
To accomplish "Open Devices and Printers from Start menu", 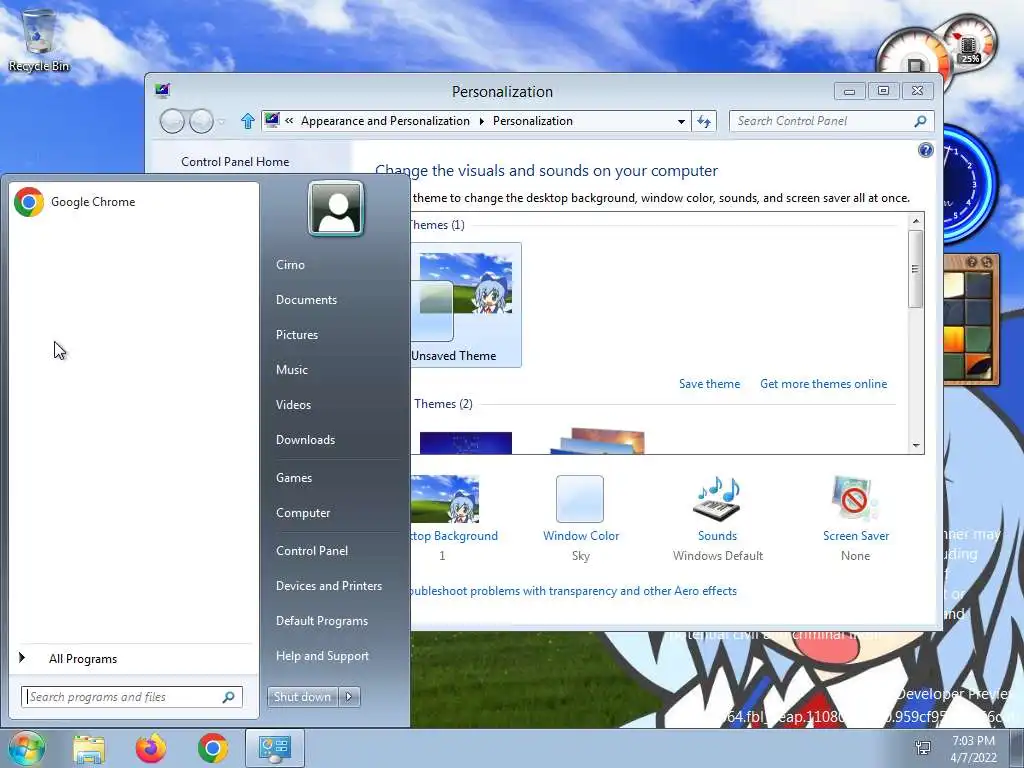I will click(x=328, y=586).
